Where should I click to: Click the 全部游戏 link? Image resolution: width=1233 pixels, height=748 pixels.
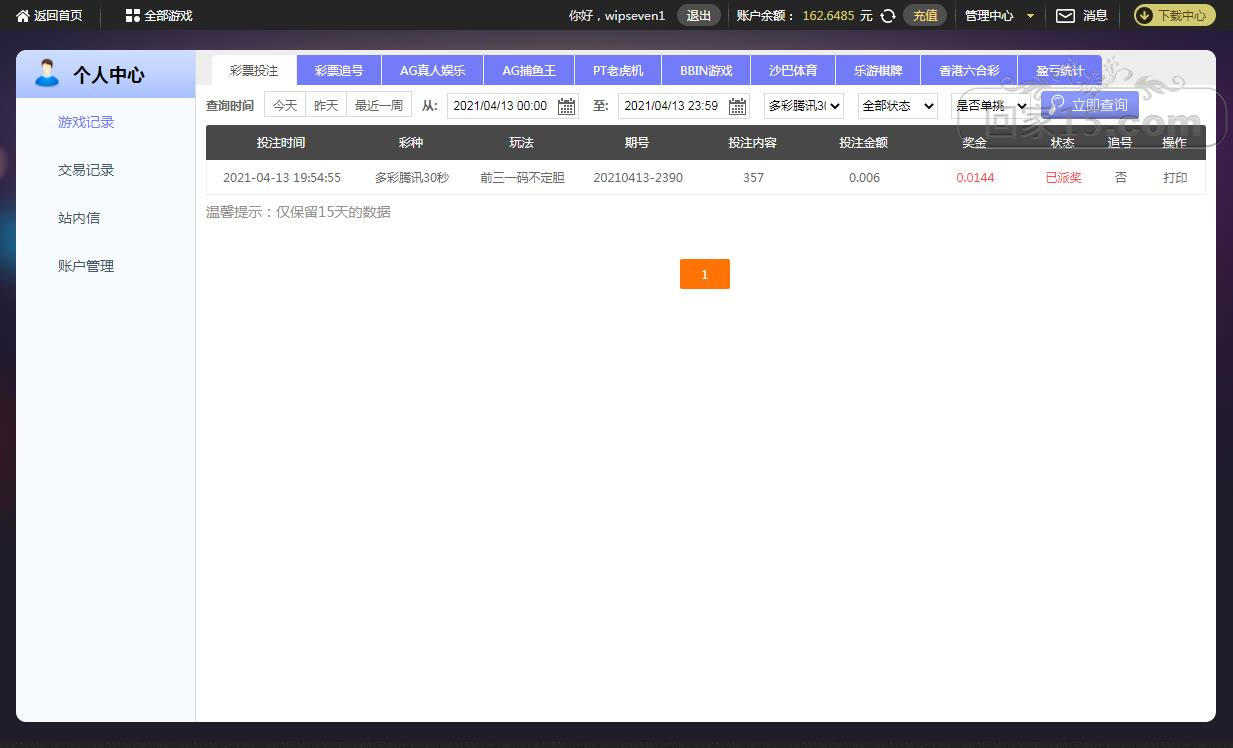(x=168, y=16)
